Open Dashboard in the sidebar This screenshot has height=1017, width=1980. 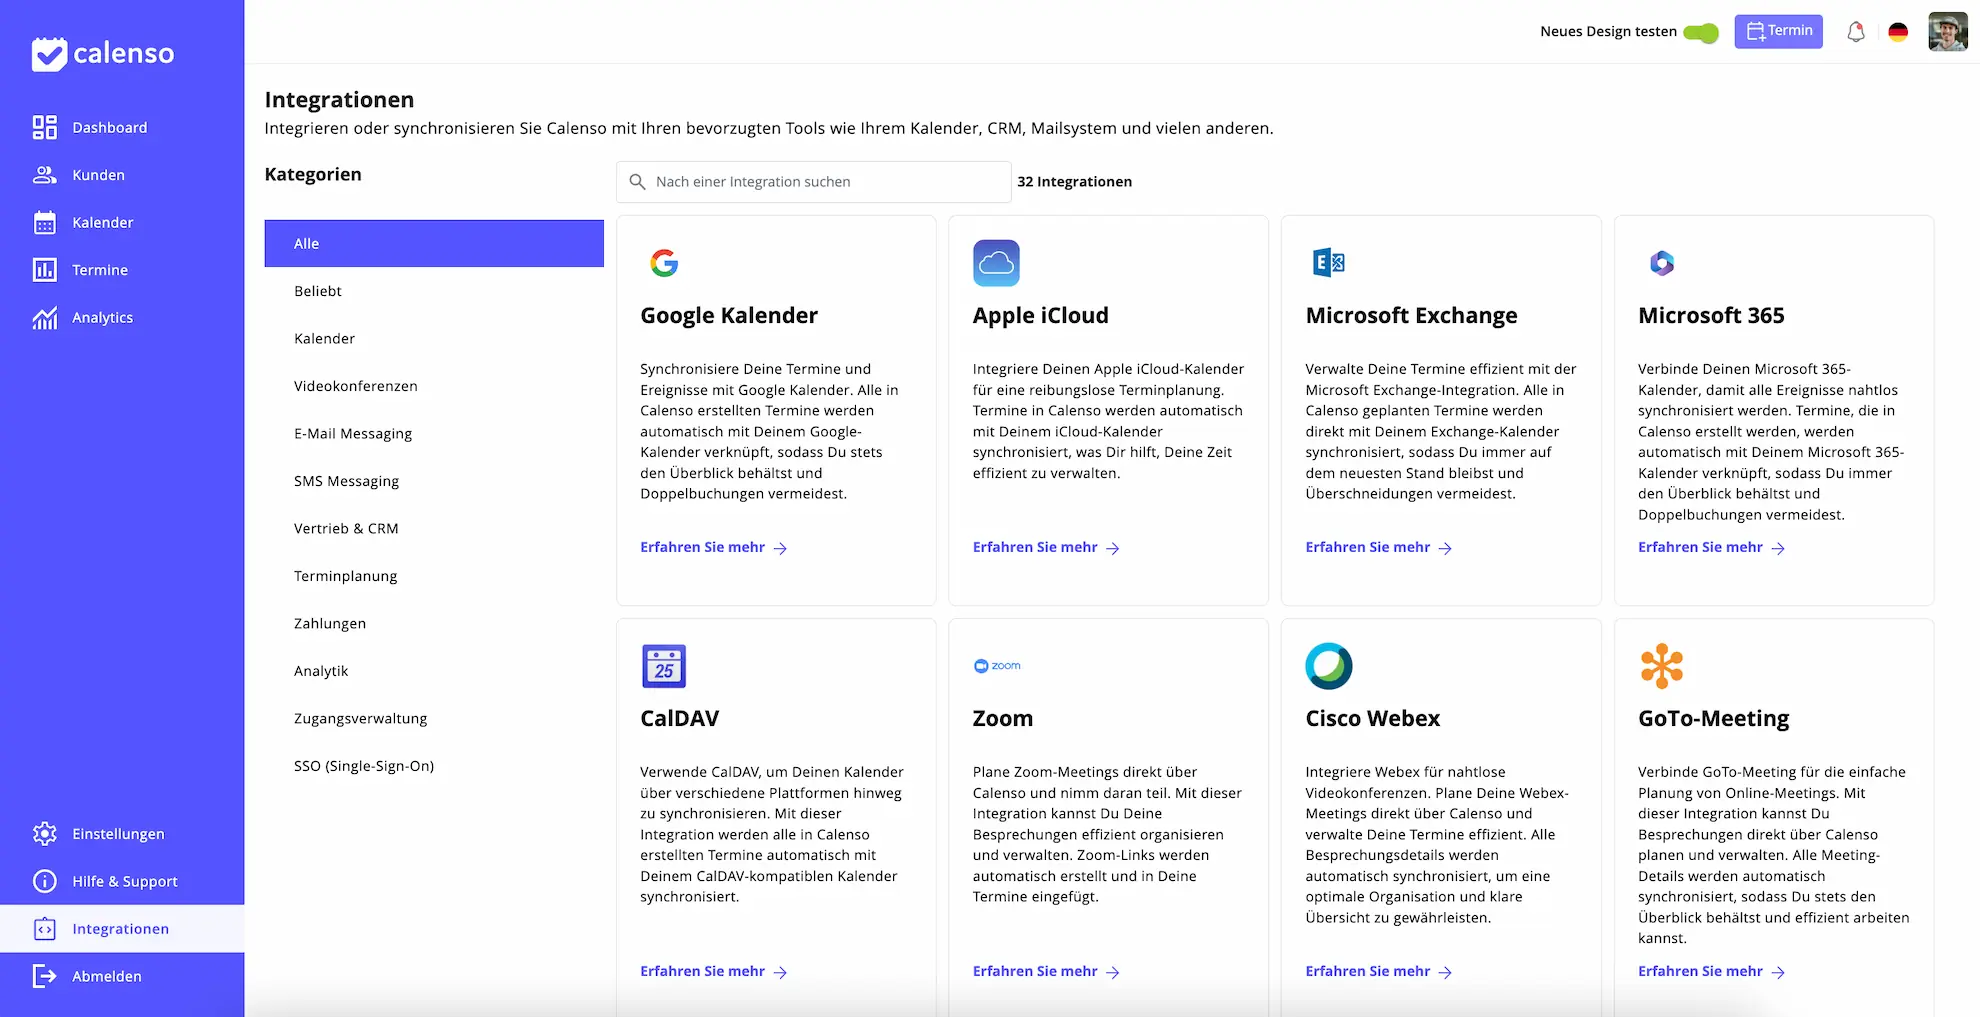pos(109,128)
